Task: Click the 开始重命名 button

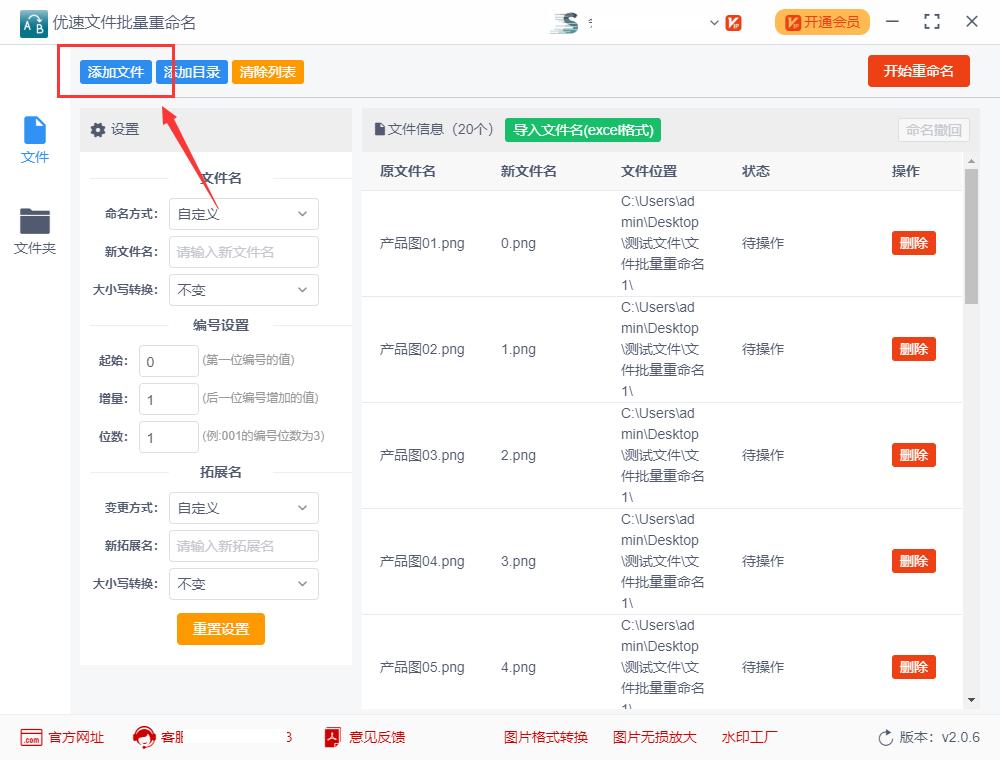Action: click(x=918, y=70)
